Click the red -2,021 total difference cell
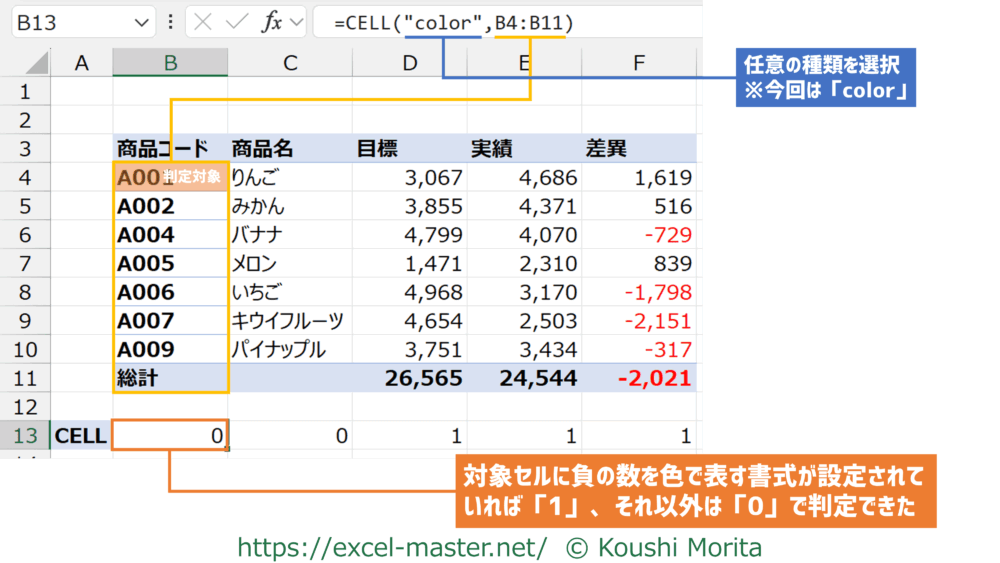1000x563 pixels. pyautogui.click(x=639, y=378)
